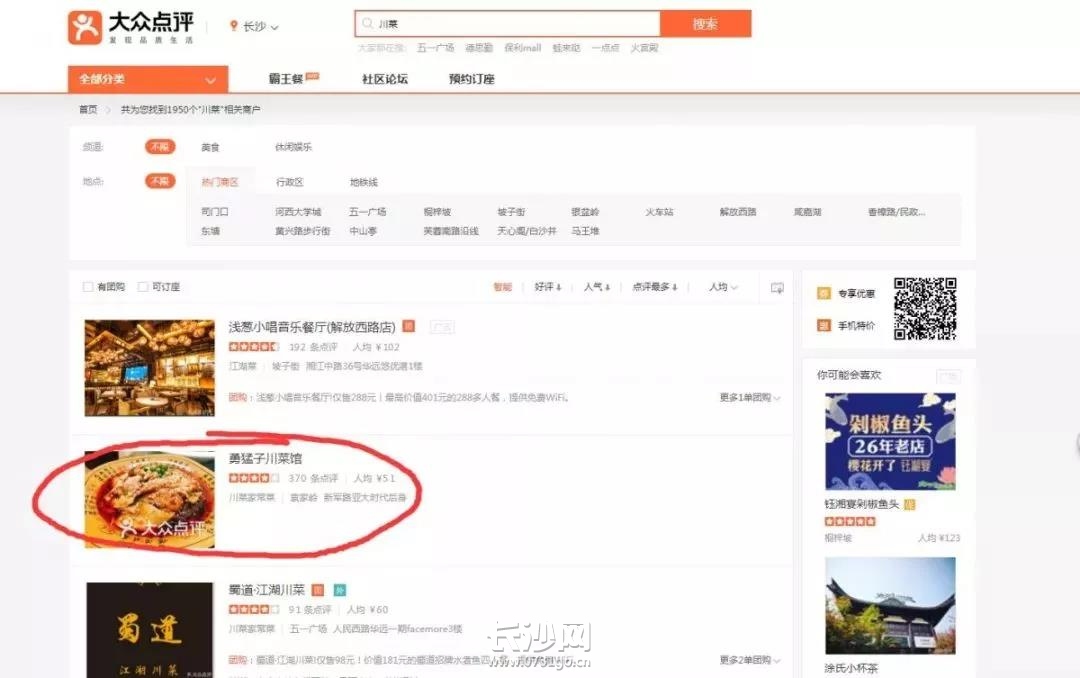1080x678 pixels.
Task: Click the 保利mall hot search suggestion
Action: pos(523,48)
